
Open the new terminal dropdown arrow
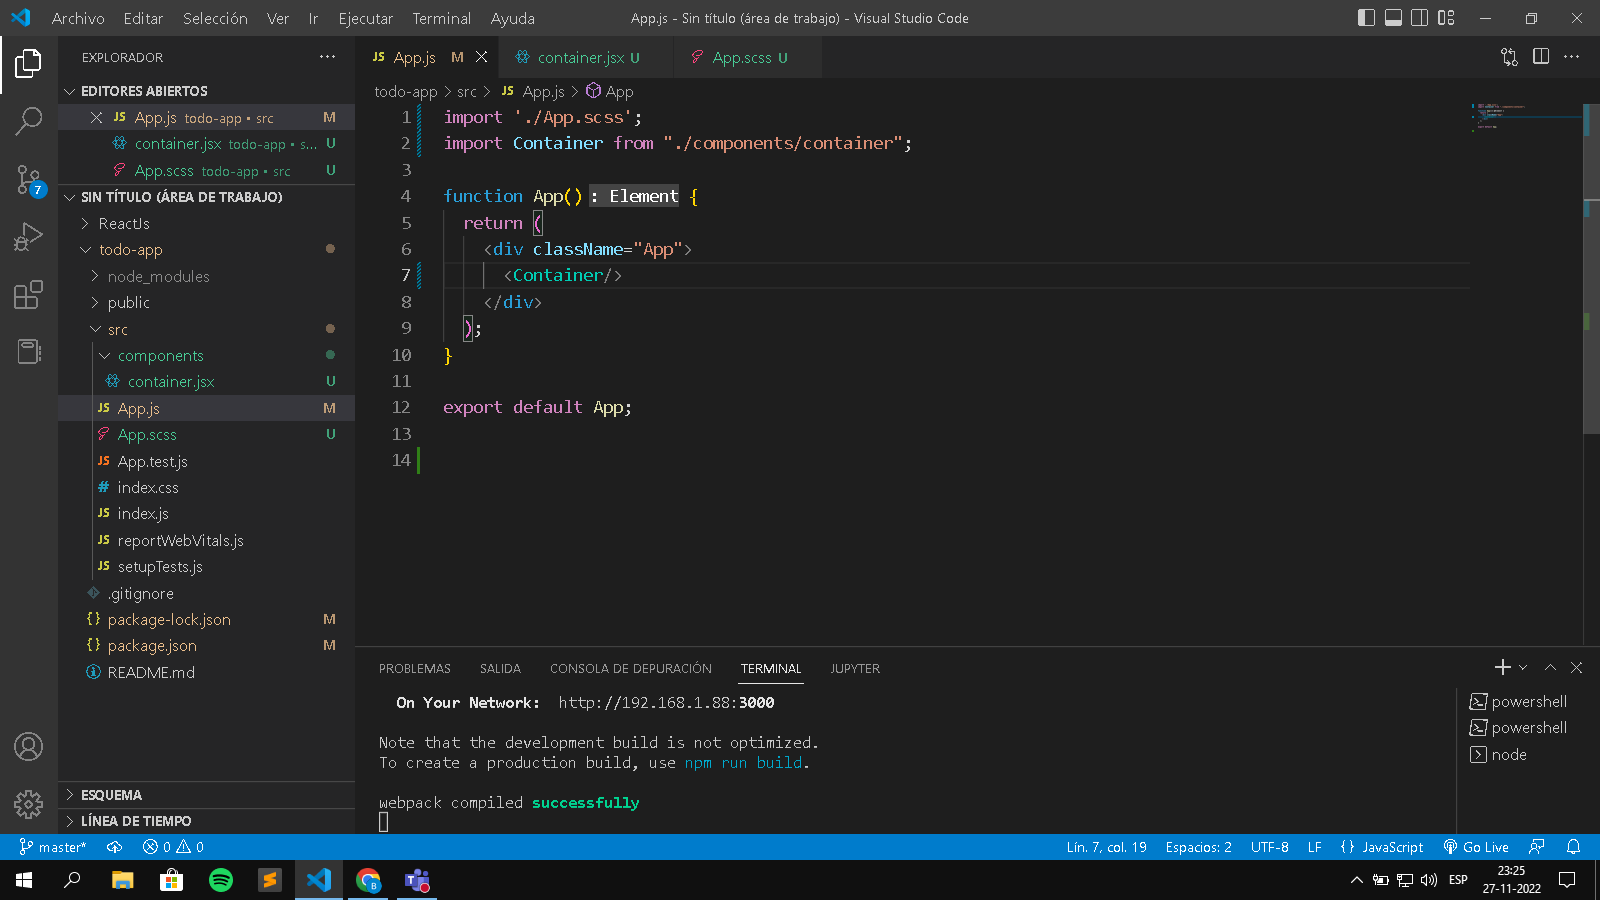point(1521,667)
